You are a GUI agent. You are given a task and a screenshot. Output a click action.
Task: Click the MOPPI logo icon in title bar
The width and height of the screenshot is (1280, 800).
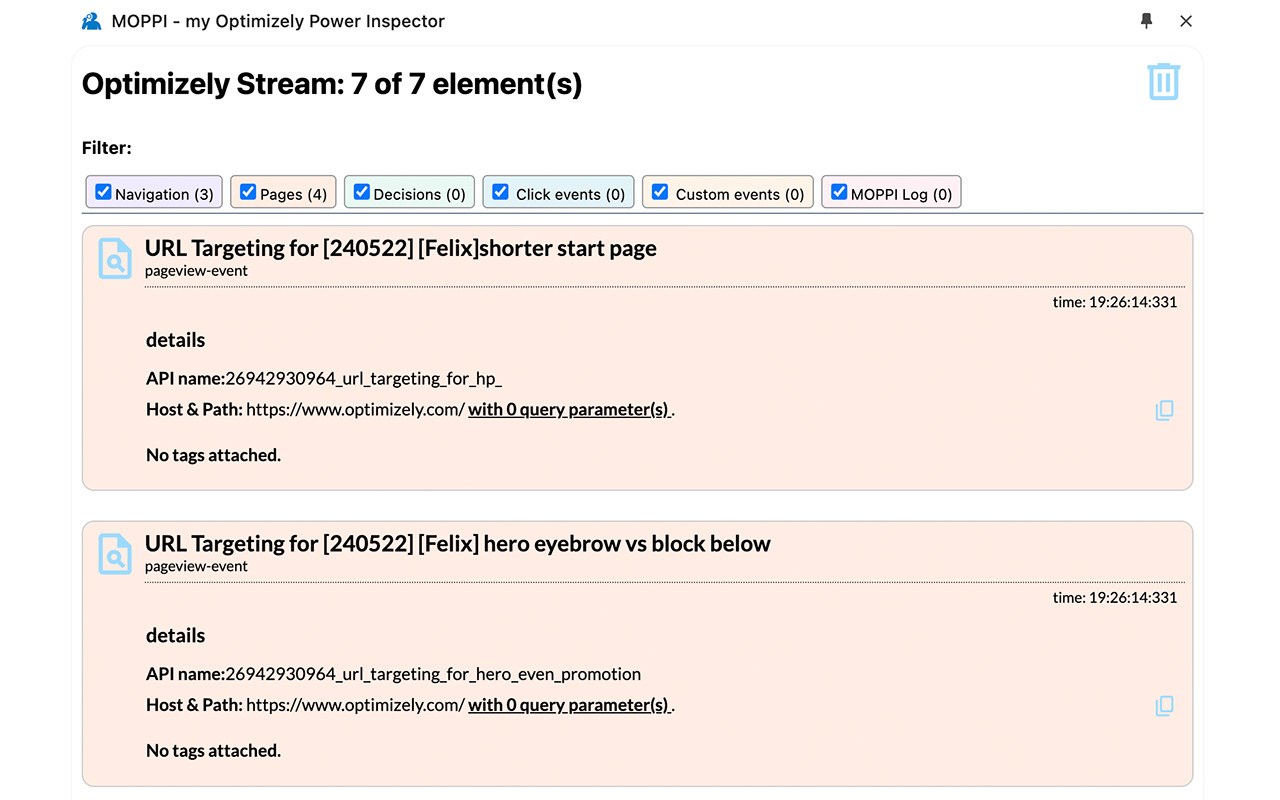(x=92, y=21)
